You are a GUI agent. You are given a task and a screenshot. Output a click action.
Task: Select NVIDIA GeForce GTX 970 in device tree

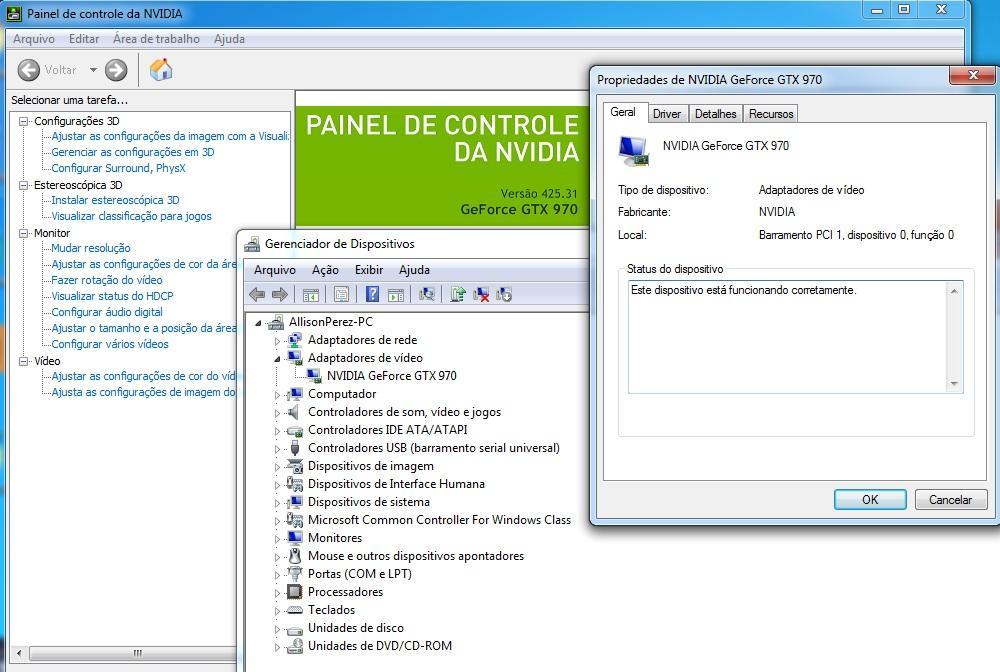391,376
